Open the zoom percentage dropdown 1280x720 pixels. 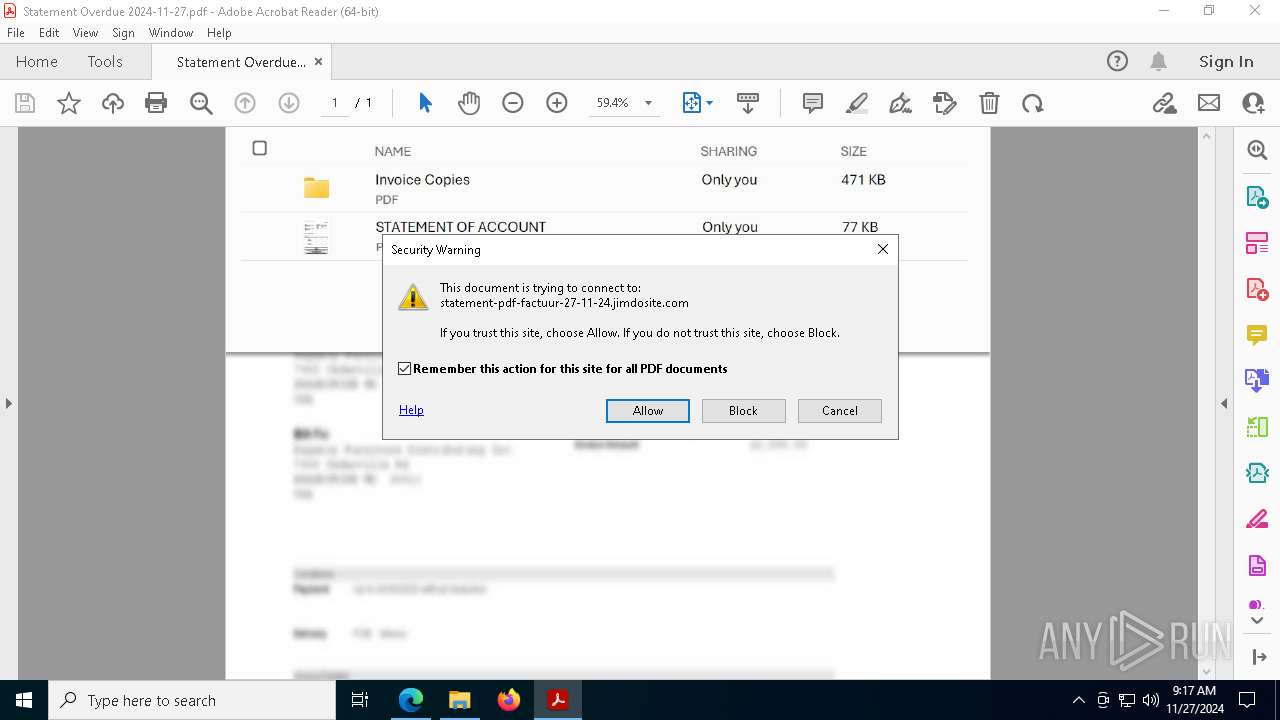[648, 103]
